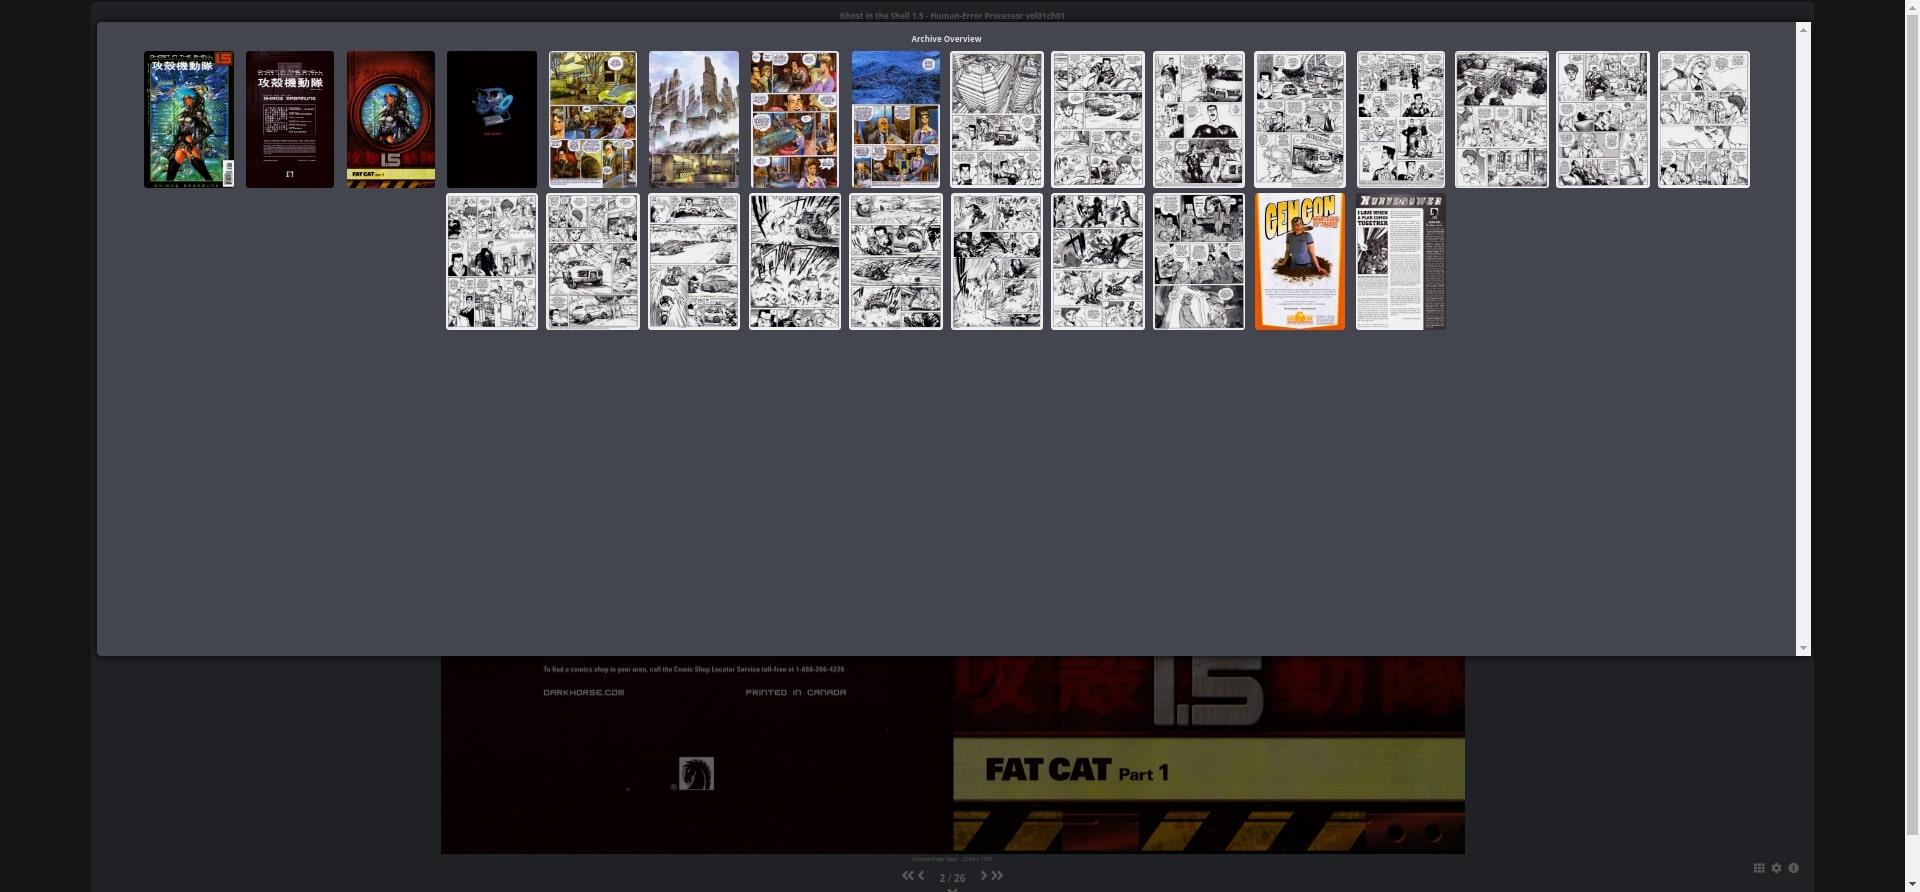
Task: Open the sixth thumbnail in the second row
Action: [x=997, y=261]
